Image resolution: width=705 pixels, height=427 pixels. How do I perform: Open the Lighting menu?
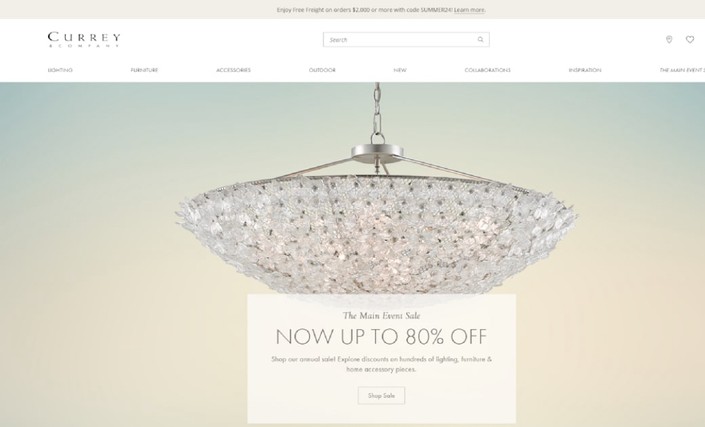coord(60,70)
